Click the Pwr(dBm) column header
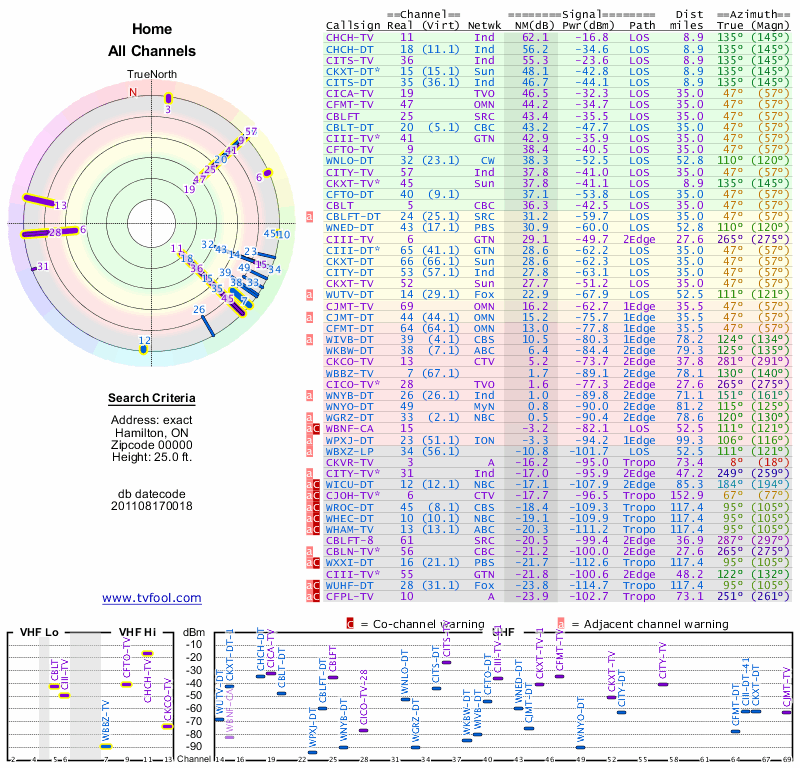 click(588, 26)
